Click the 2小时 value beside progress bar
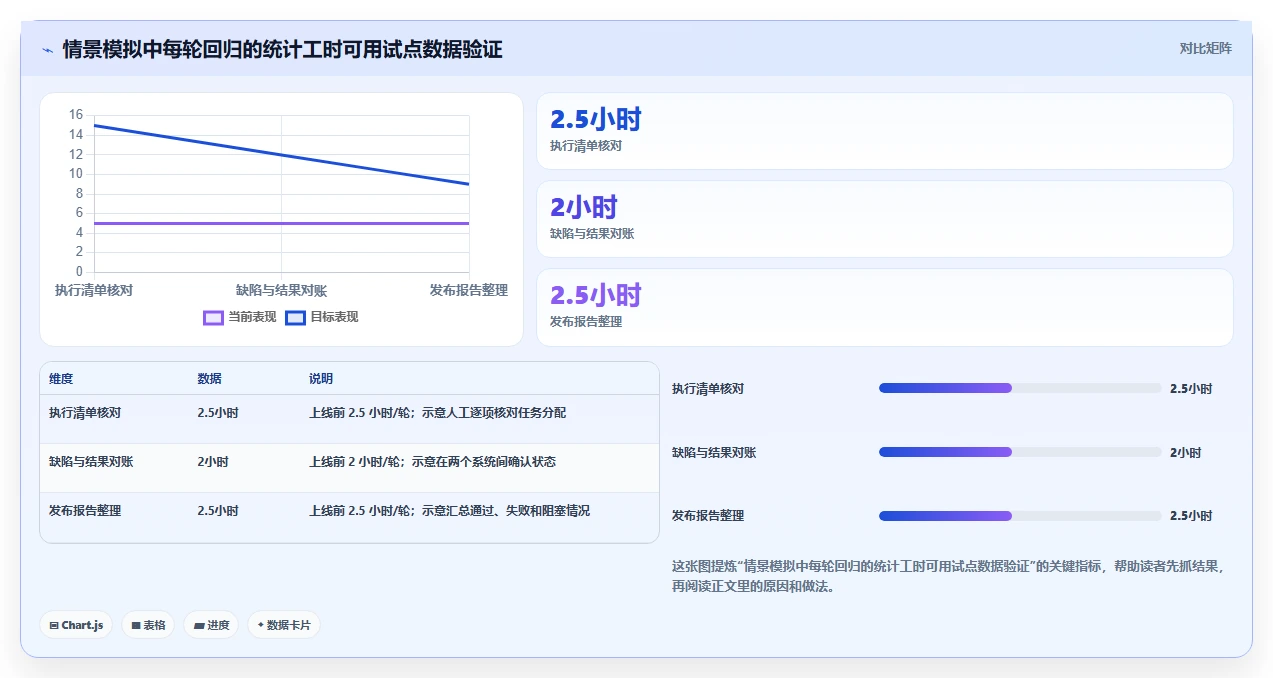The image size is (1273, 678). tap(1185, 452)
